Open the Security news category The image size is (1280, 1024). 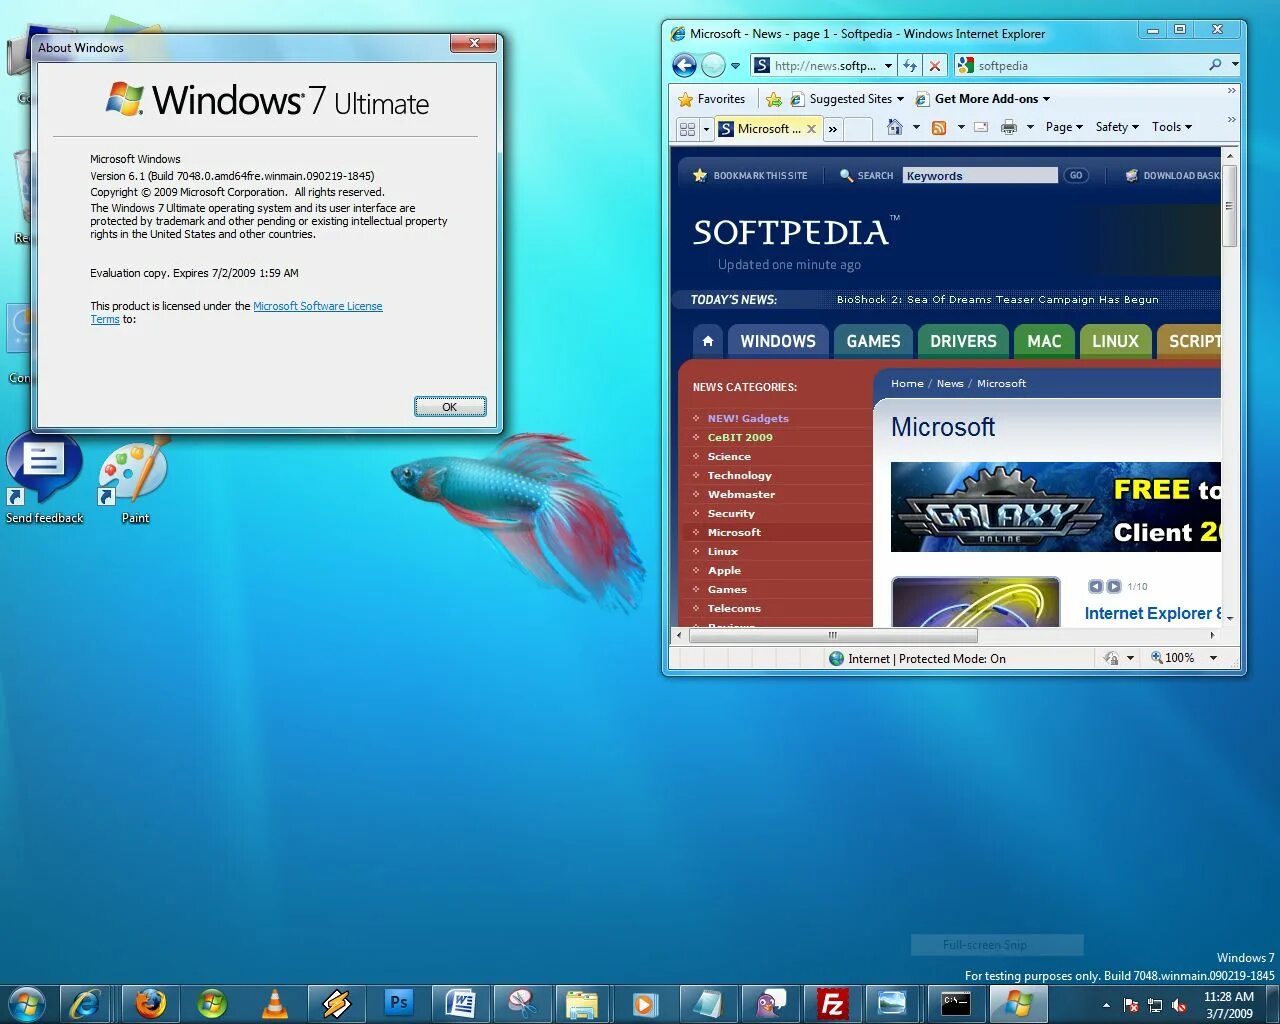pyautogui.click(x=731, y=513)
